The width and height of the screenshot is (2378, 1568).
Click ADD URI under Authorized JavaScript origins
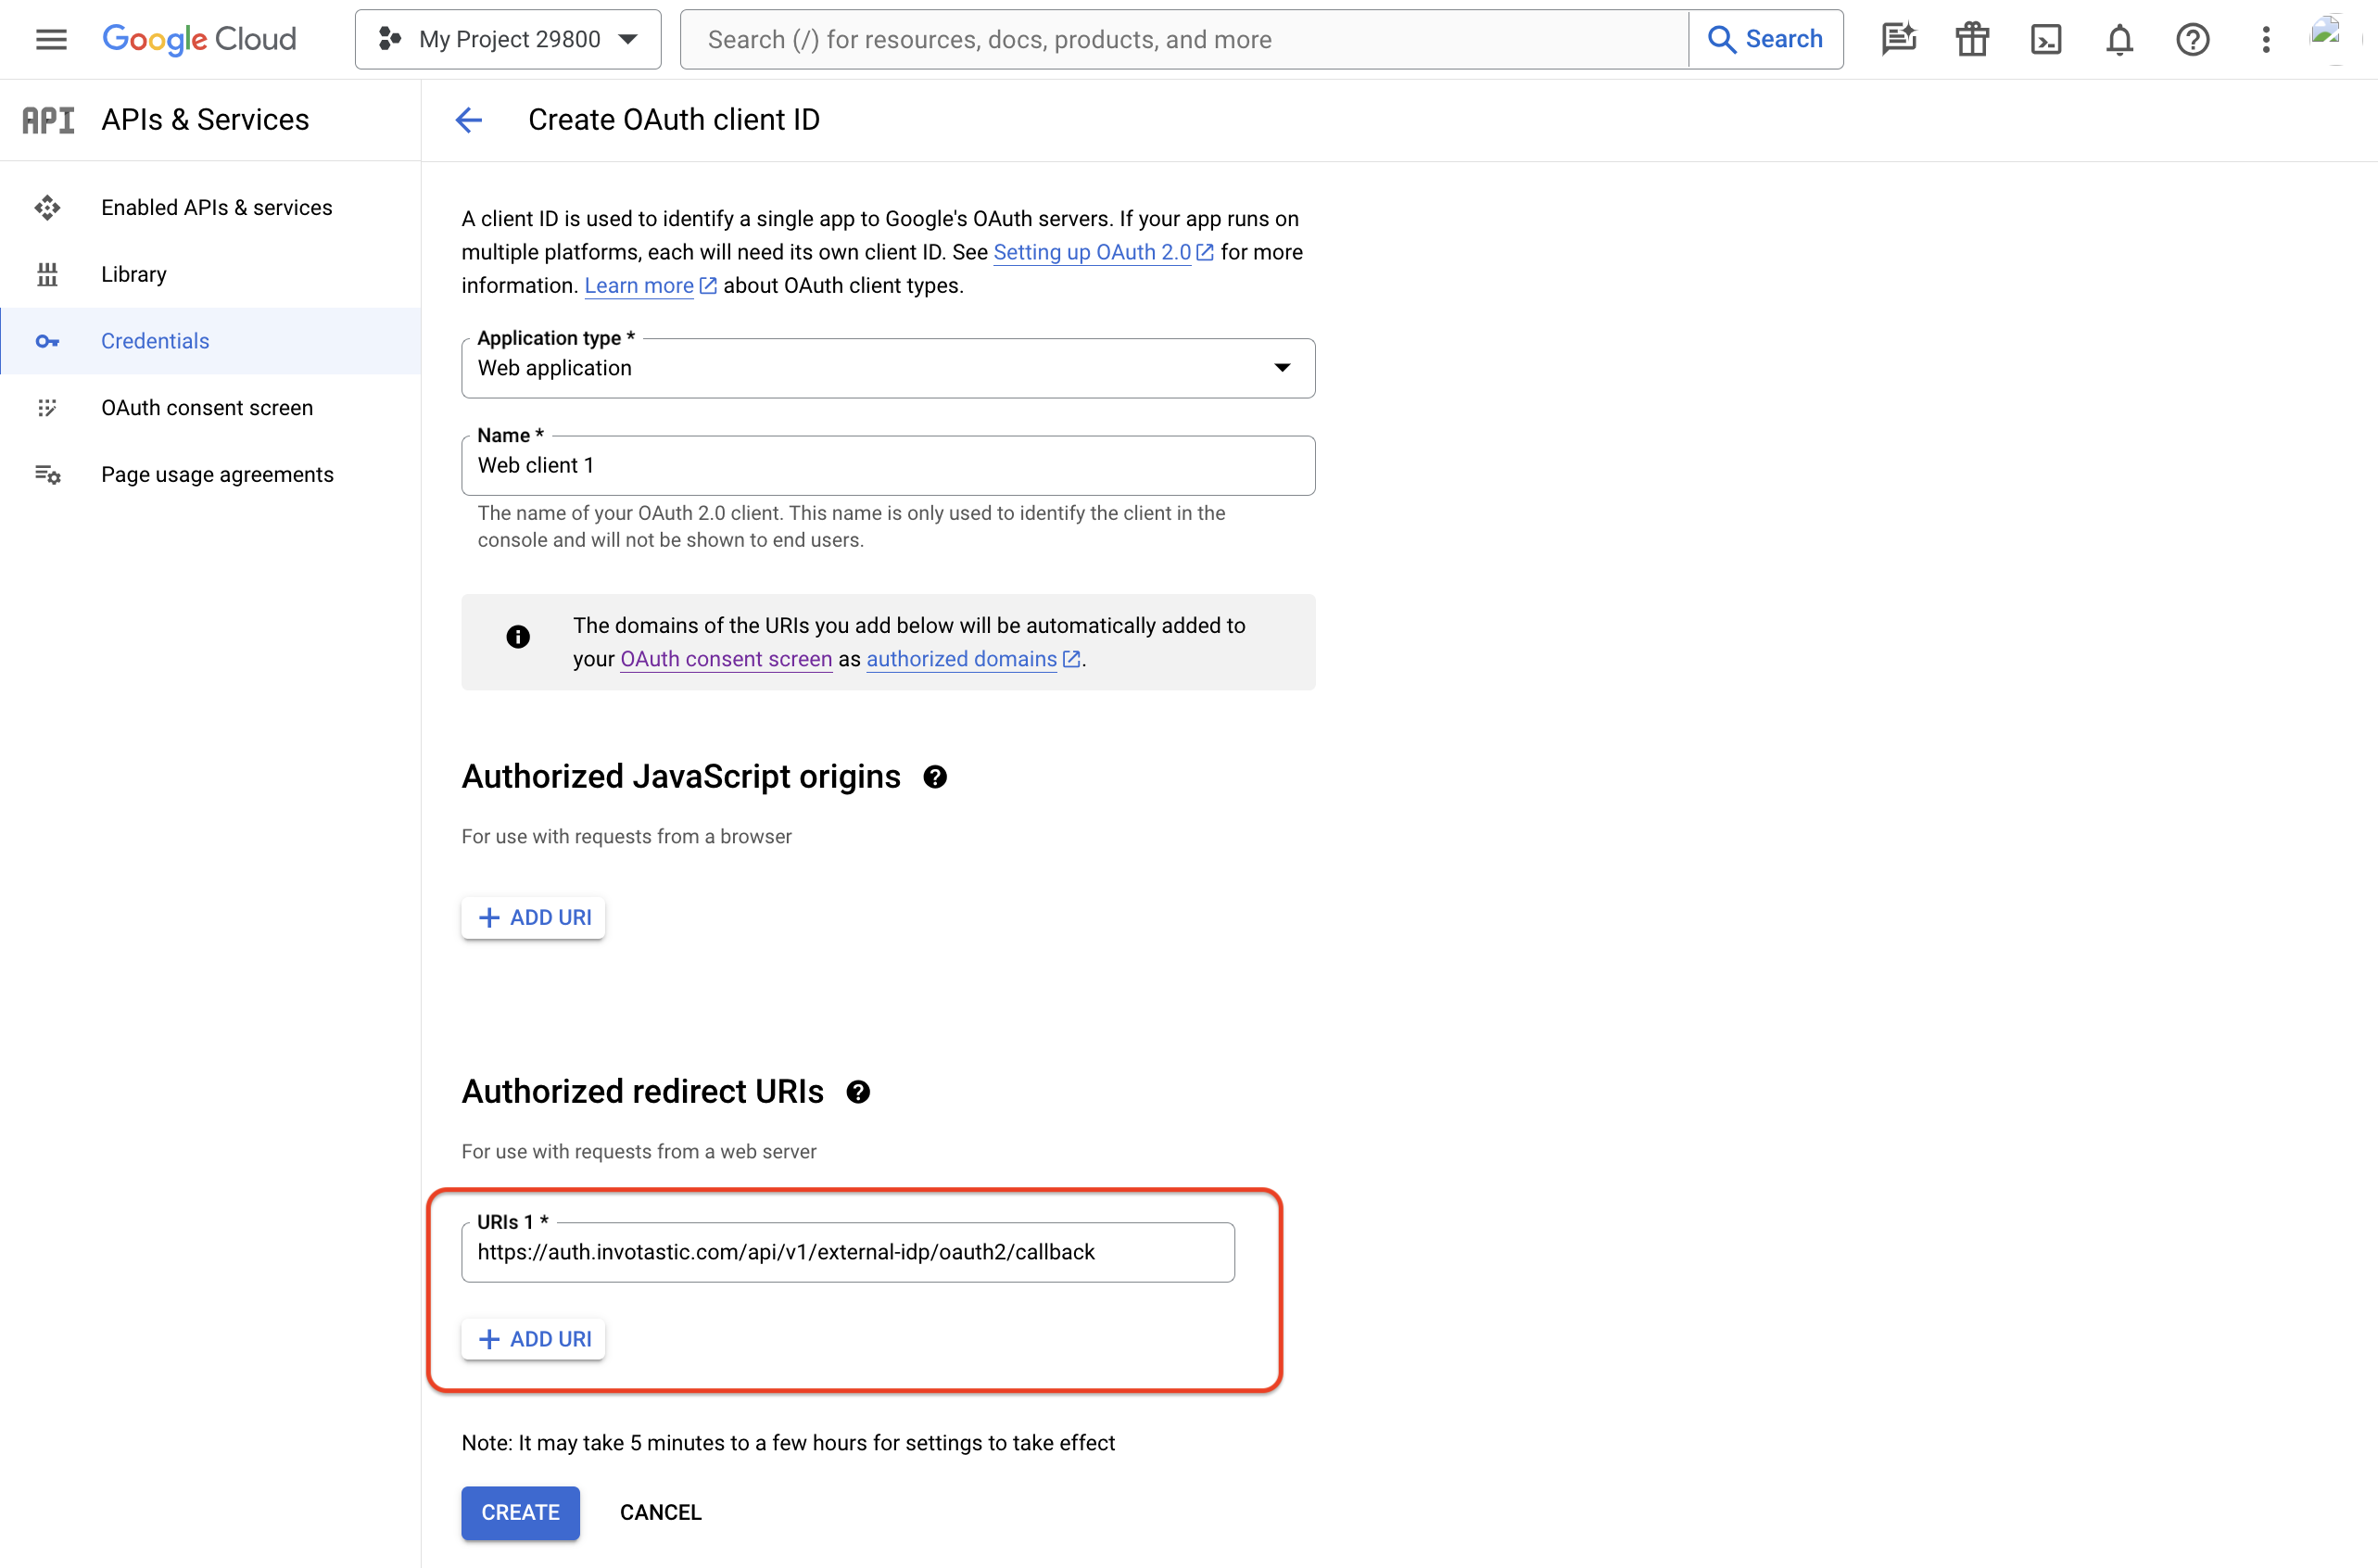pos(532,917)
